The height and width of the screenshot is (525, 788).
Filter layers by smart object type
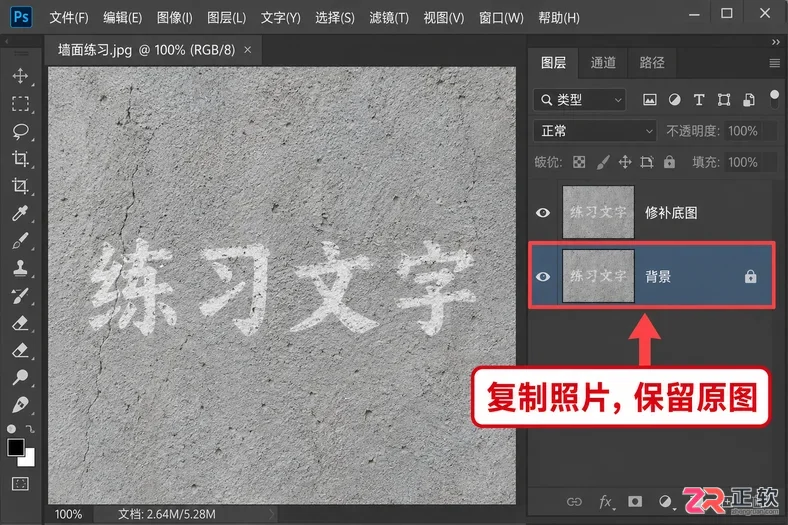[749, 99]
